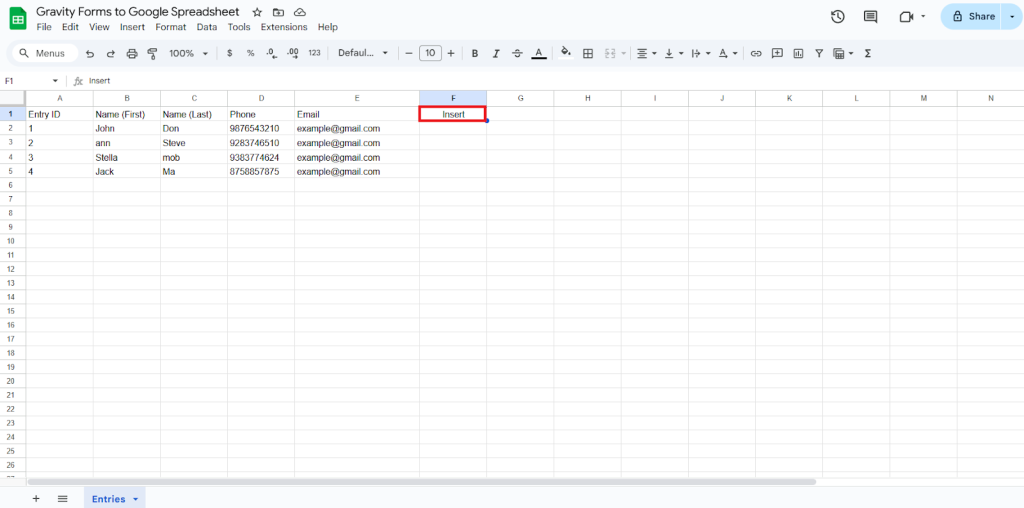
Task: Format as currency with dollar icon
Action: [229, 54]
